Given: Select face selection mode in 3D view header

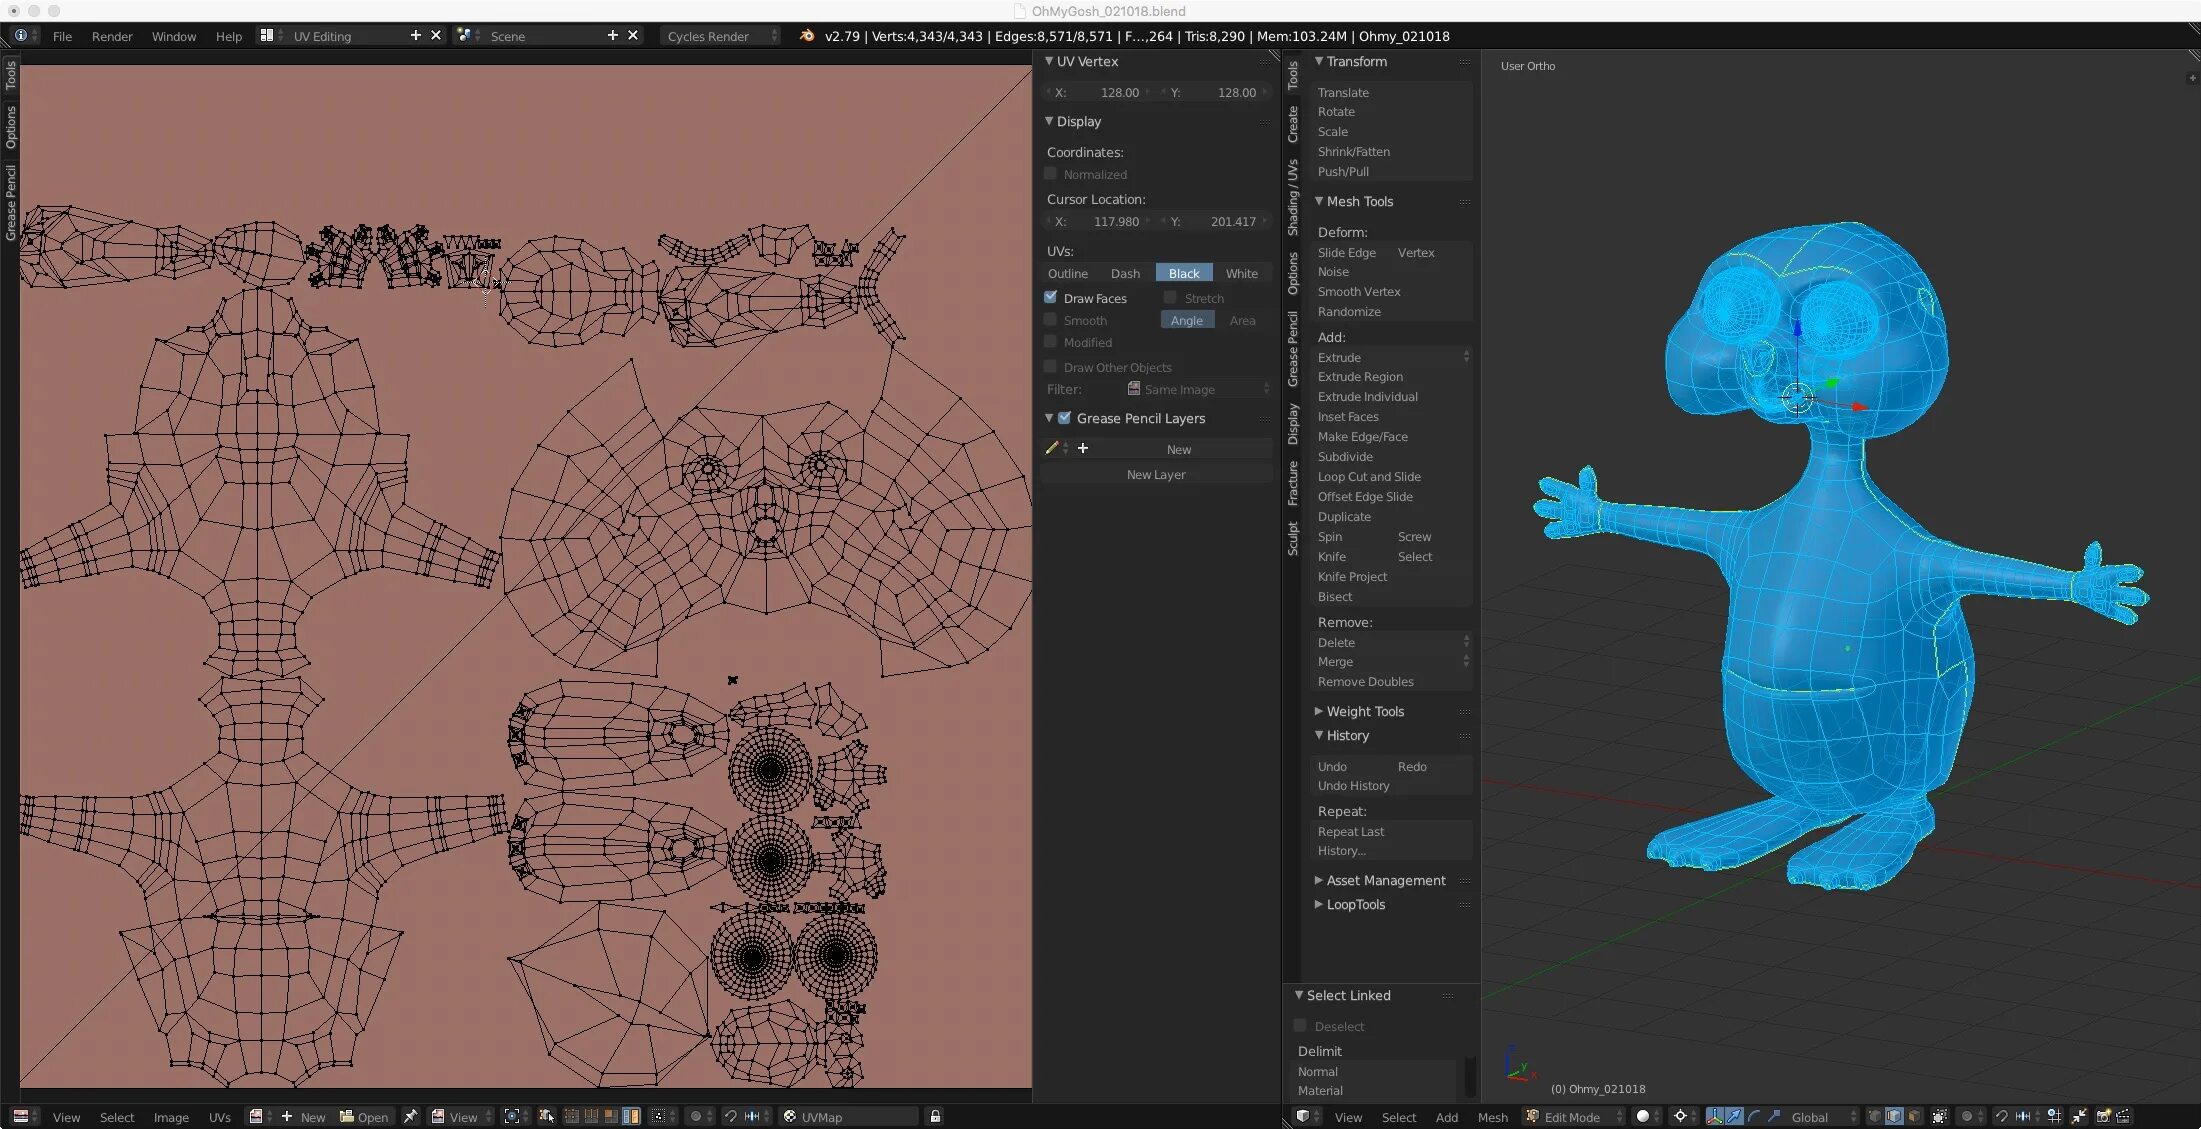Looking at the screenshot, I should coord(1914,1116).
